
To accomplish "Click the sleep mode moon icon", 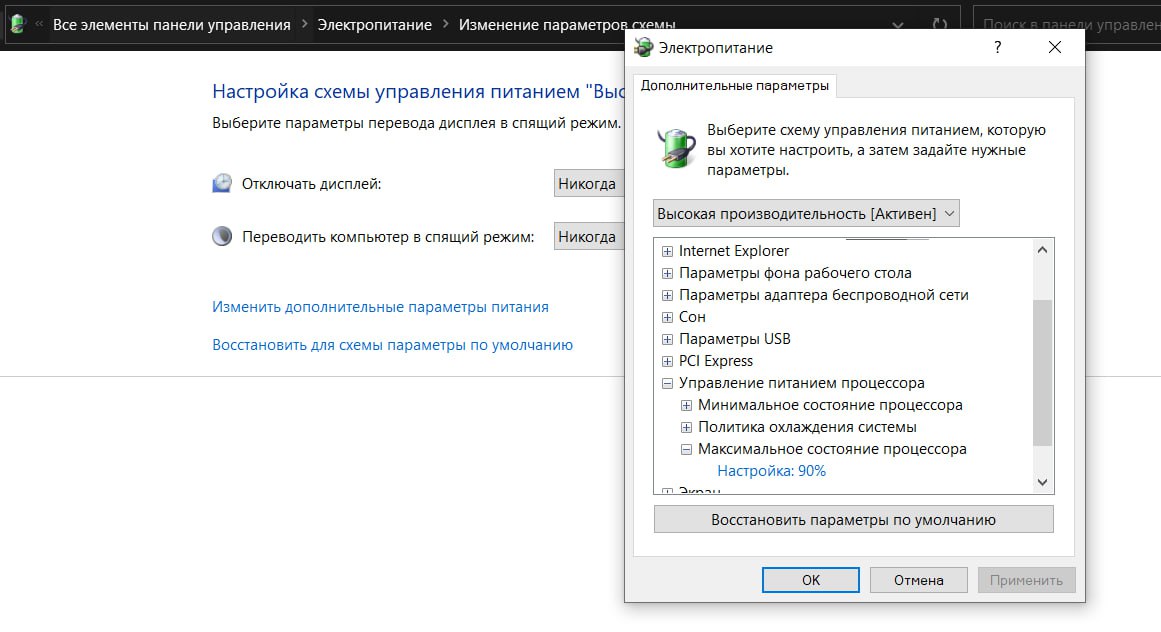I will click(x=222, y=237).
